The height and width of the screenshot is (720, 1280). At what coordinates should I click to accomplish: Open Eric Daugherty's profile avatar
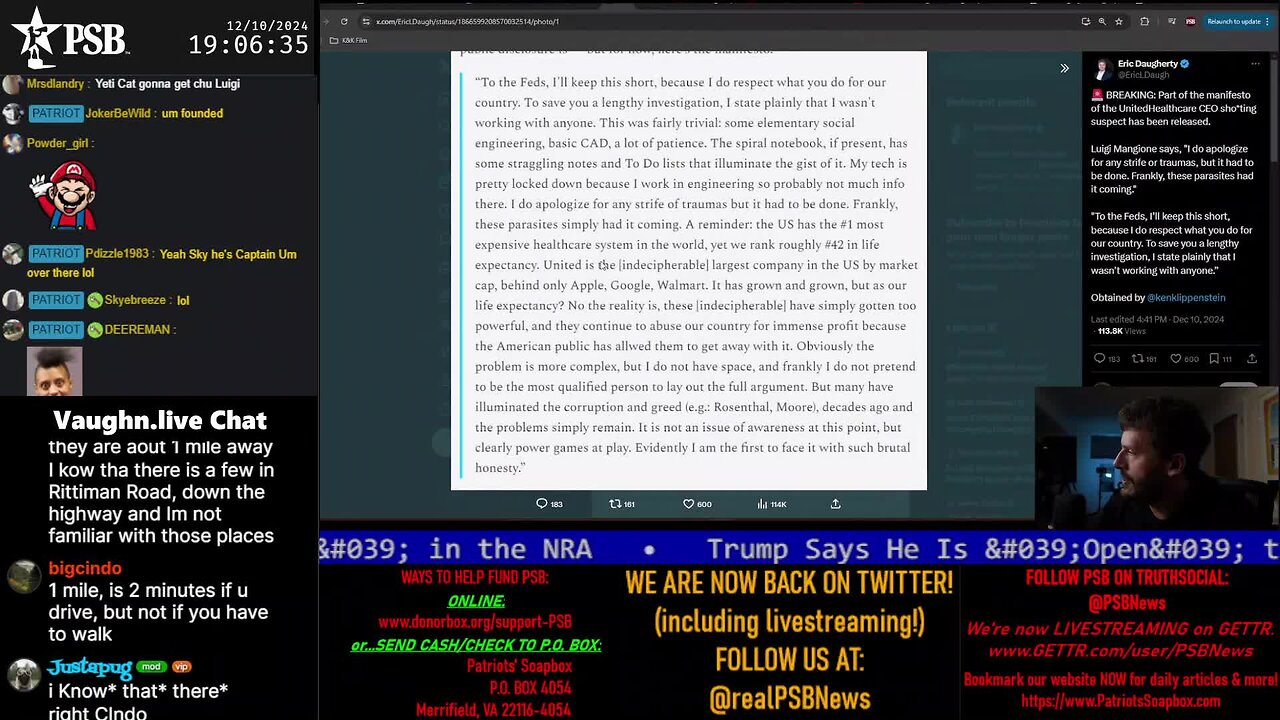point(1102,68)
